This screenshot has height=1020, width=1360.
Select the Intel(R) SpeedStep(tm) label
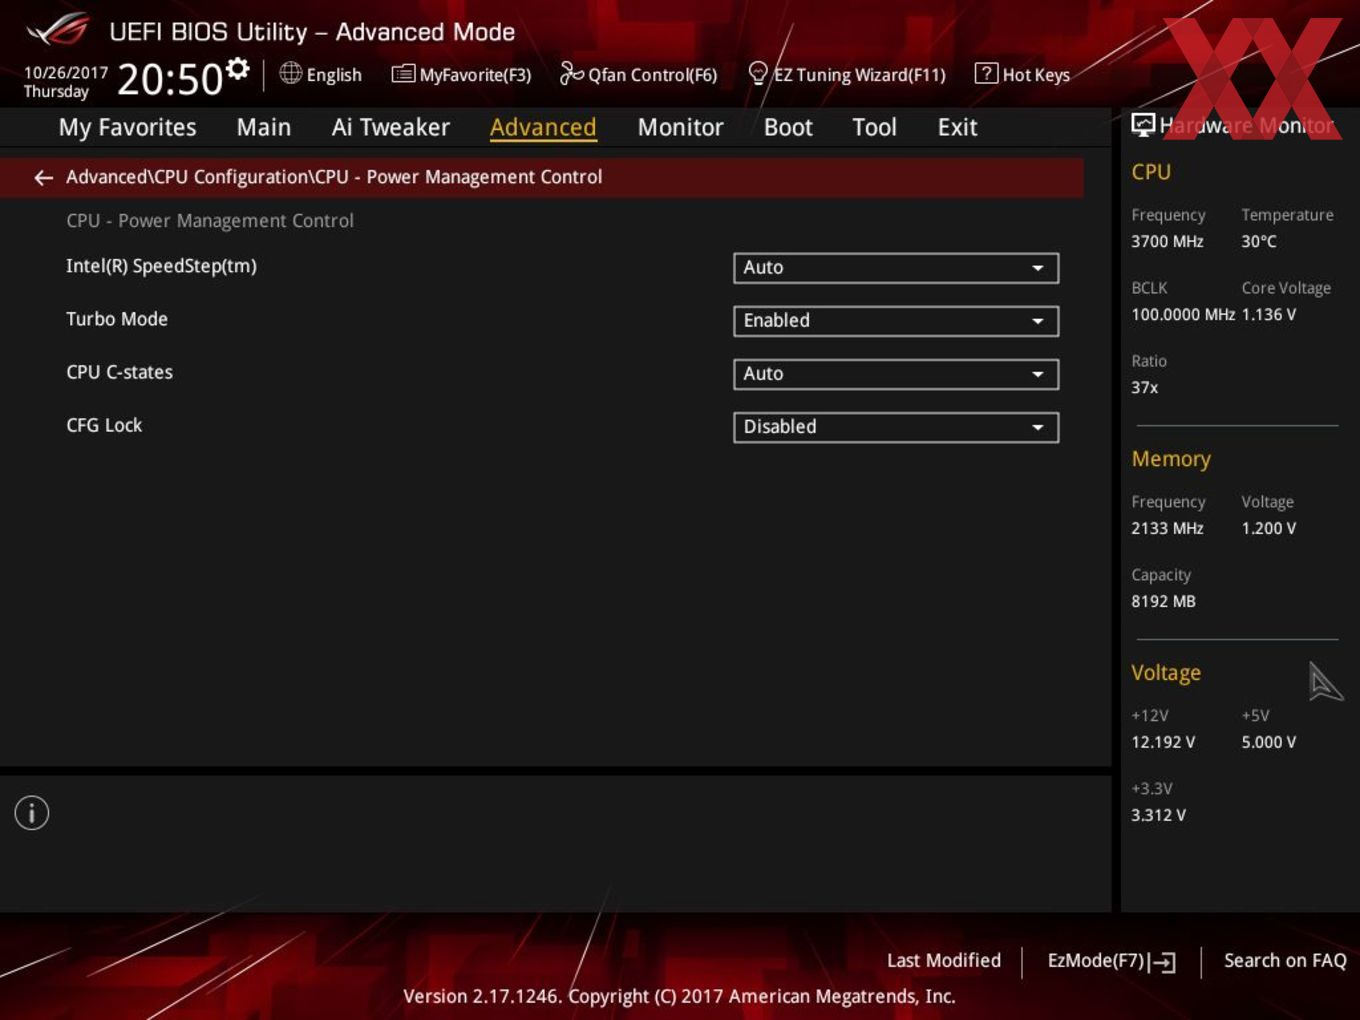161,266
